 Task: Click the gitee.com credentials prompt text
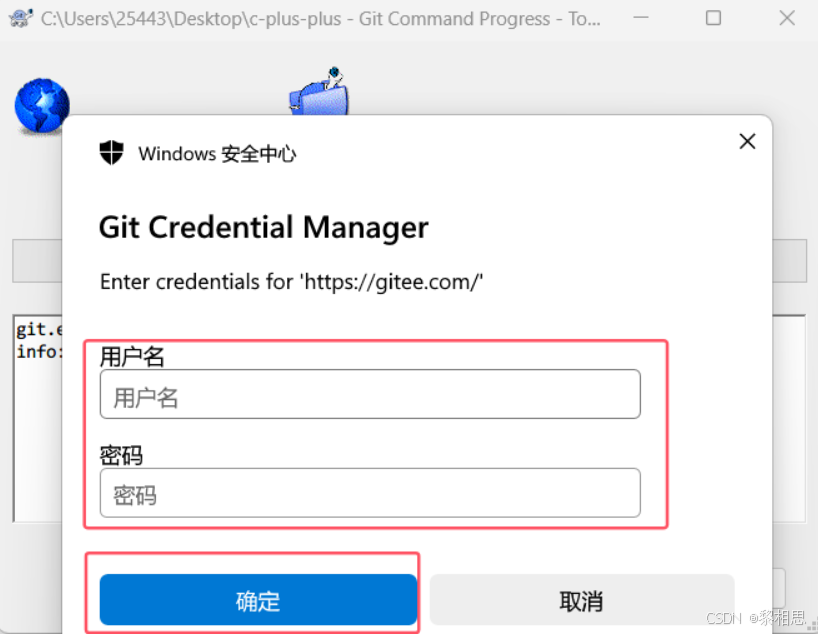pos(291,282)
